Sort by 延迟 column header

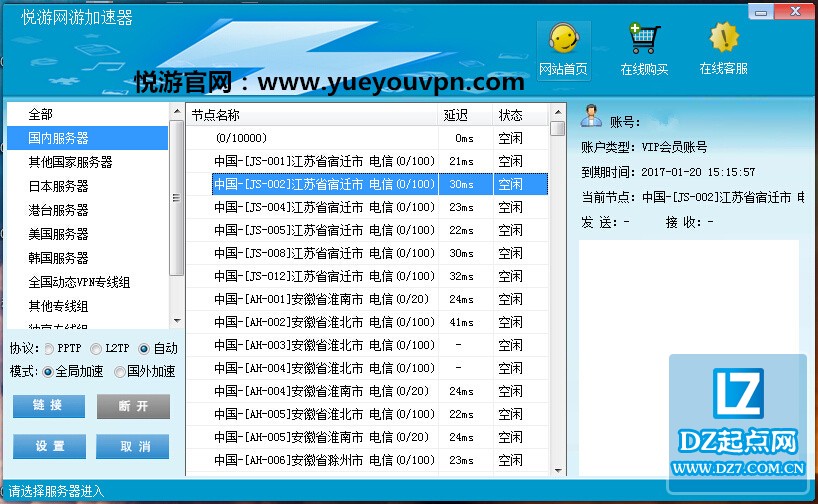[x=465, y=115]
